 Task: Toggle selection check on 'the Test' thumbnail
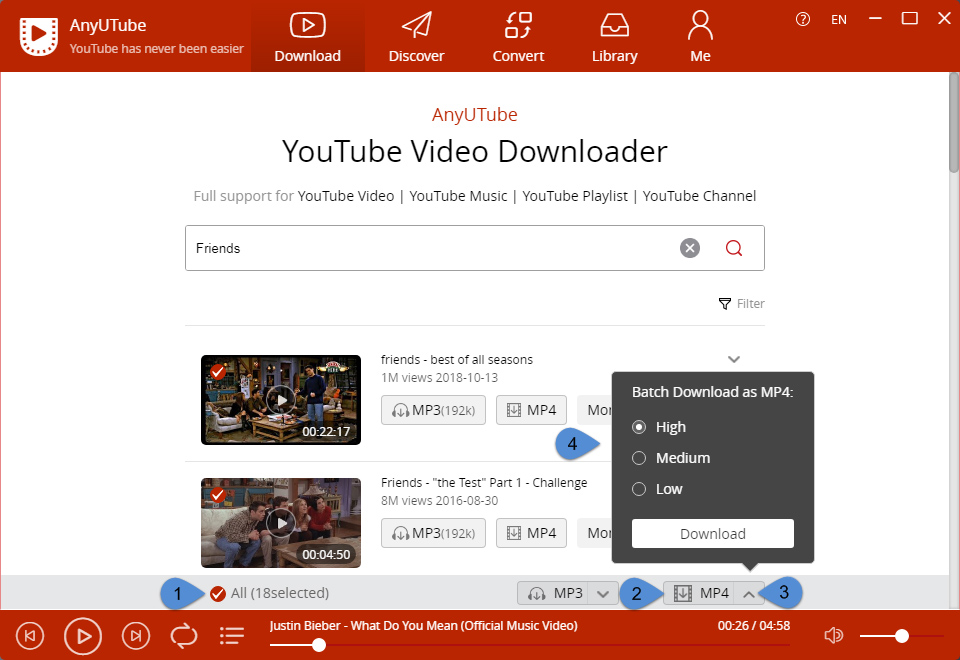point(217,495)
